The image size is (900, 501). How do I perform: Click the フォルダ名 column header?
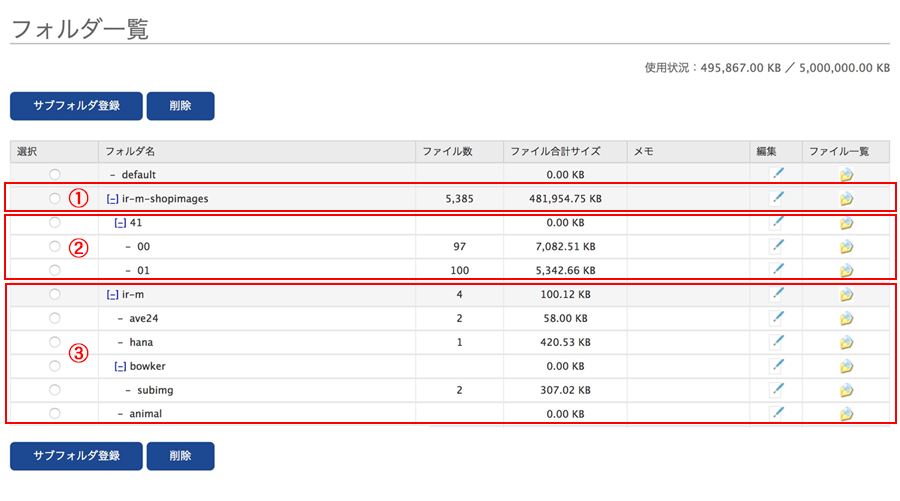coord(130,152)
